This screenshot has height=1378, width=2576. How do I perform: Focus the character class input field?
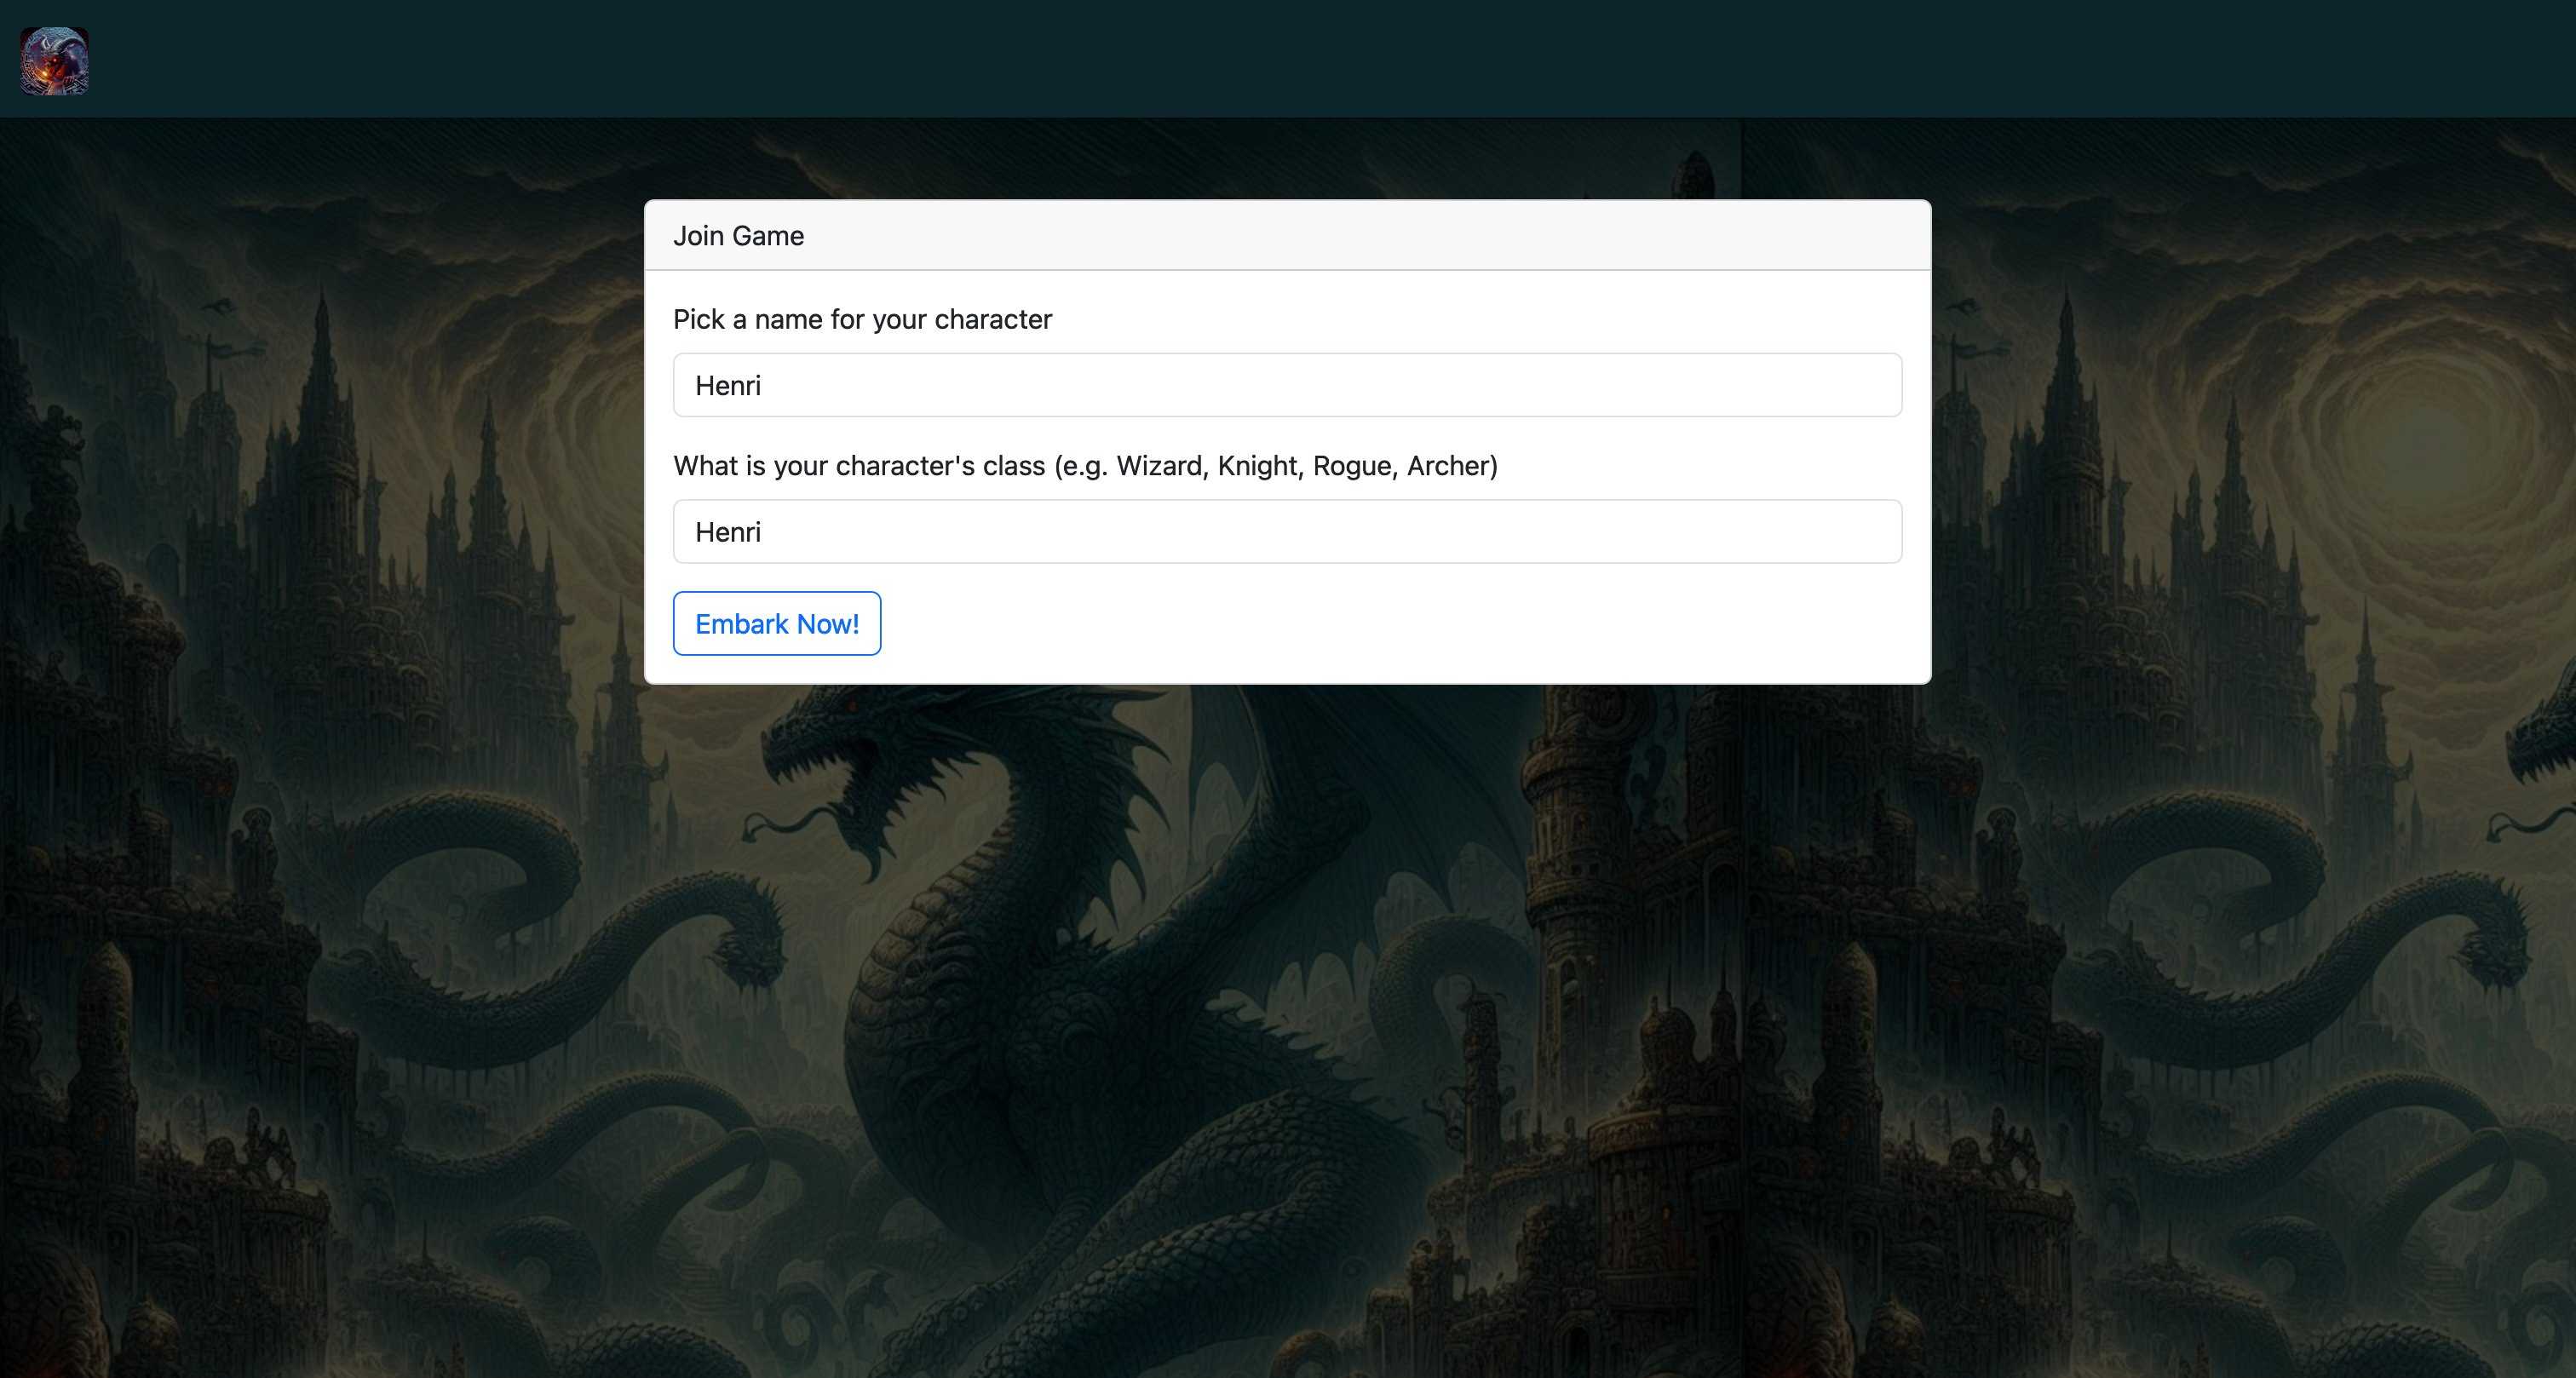pyautogui.click(x=1287, y=532)
